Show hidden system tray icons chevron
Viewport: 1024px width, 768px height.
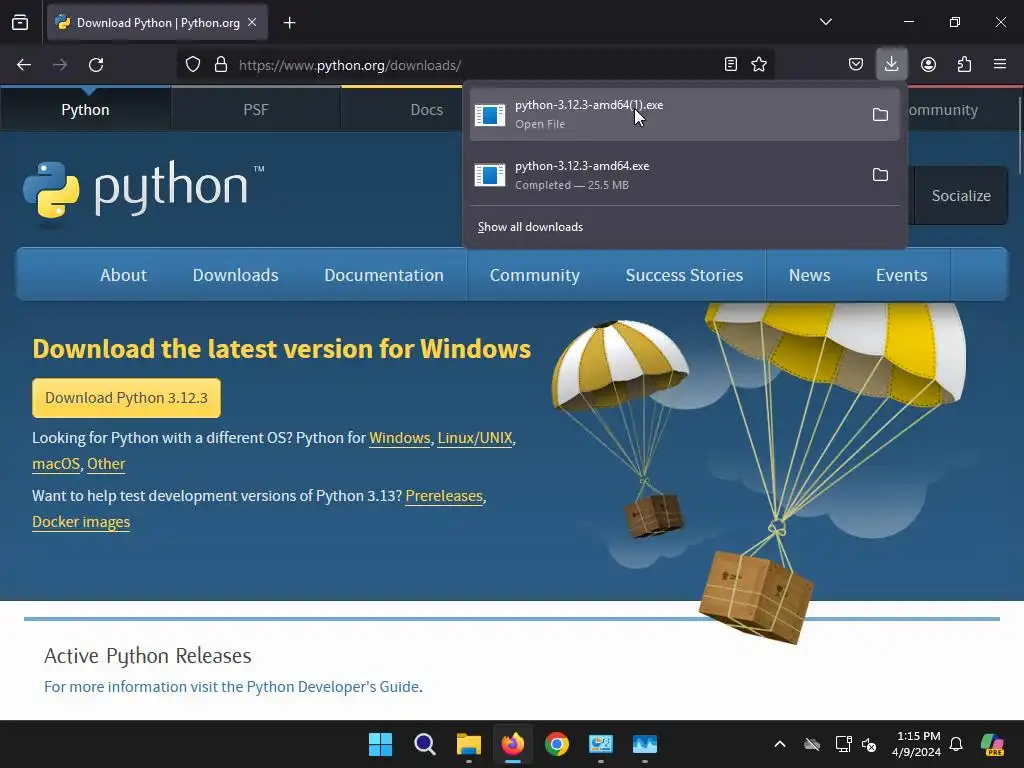(x=780, y=744)
